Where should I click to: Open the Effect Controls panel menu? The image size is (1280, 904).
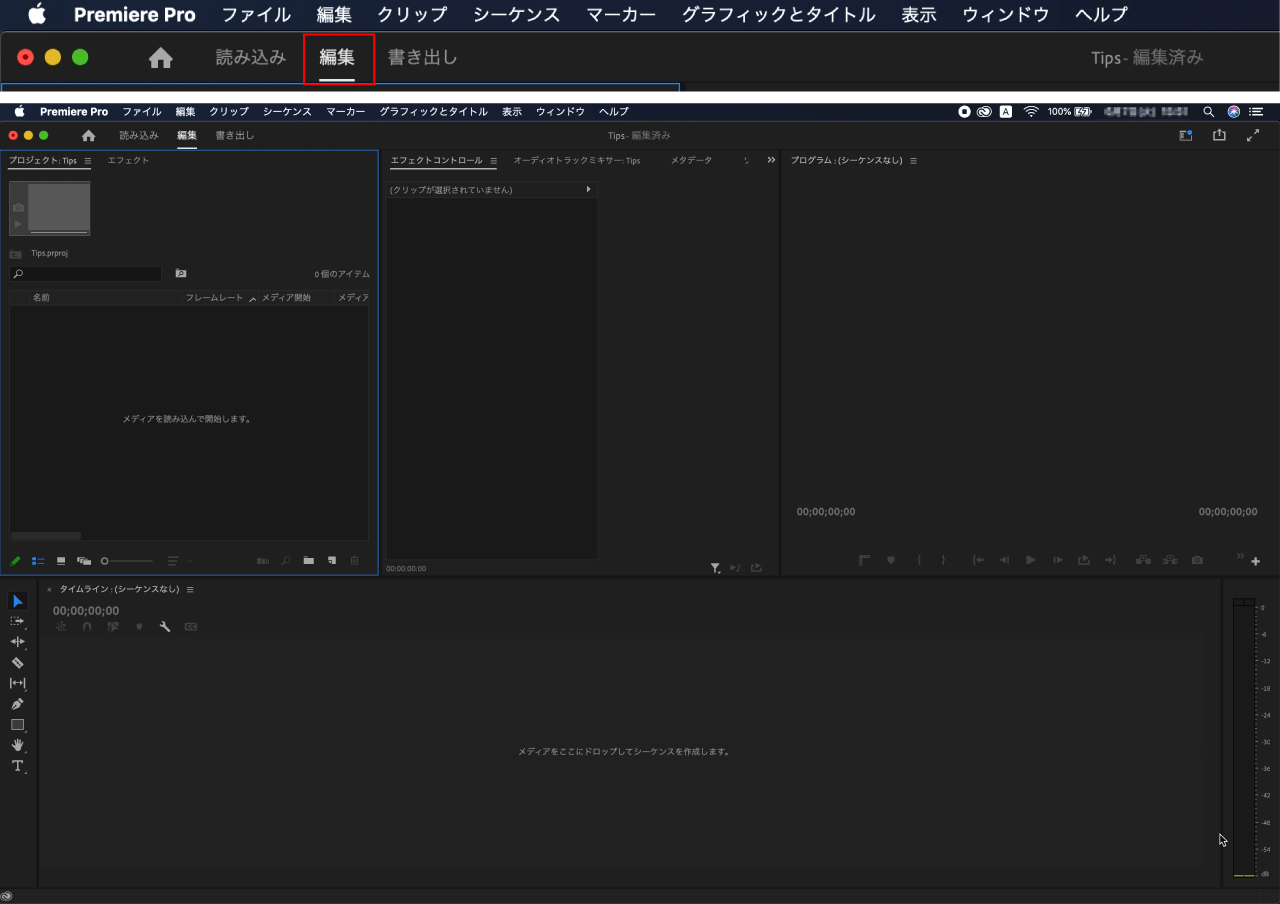[493, 161]
